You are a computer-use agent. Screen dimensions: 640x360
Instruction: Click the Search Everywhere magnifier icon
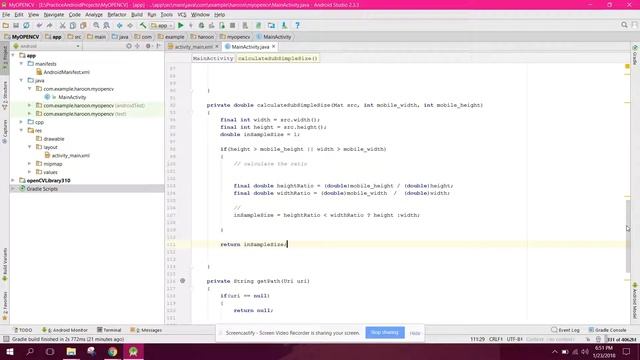[624, 25]
